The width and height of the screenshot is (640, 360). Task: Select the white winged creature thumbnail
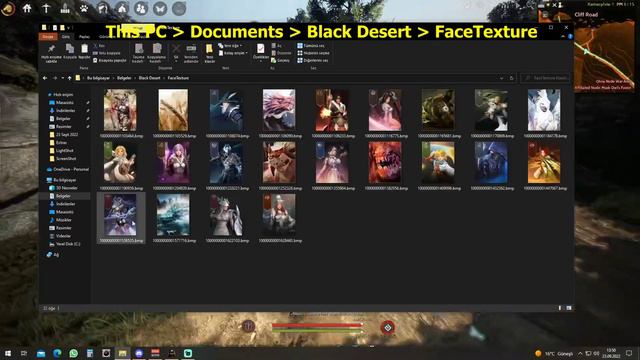[x=544, y=110]
